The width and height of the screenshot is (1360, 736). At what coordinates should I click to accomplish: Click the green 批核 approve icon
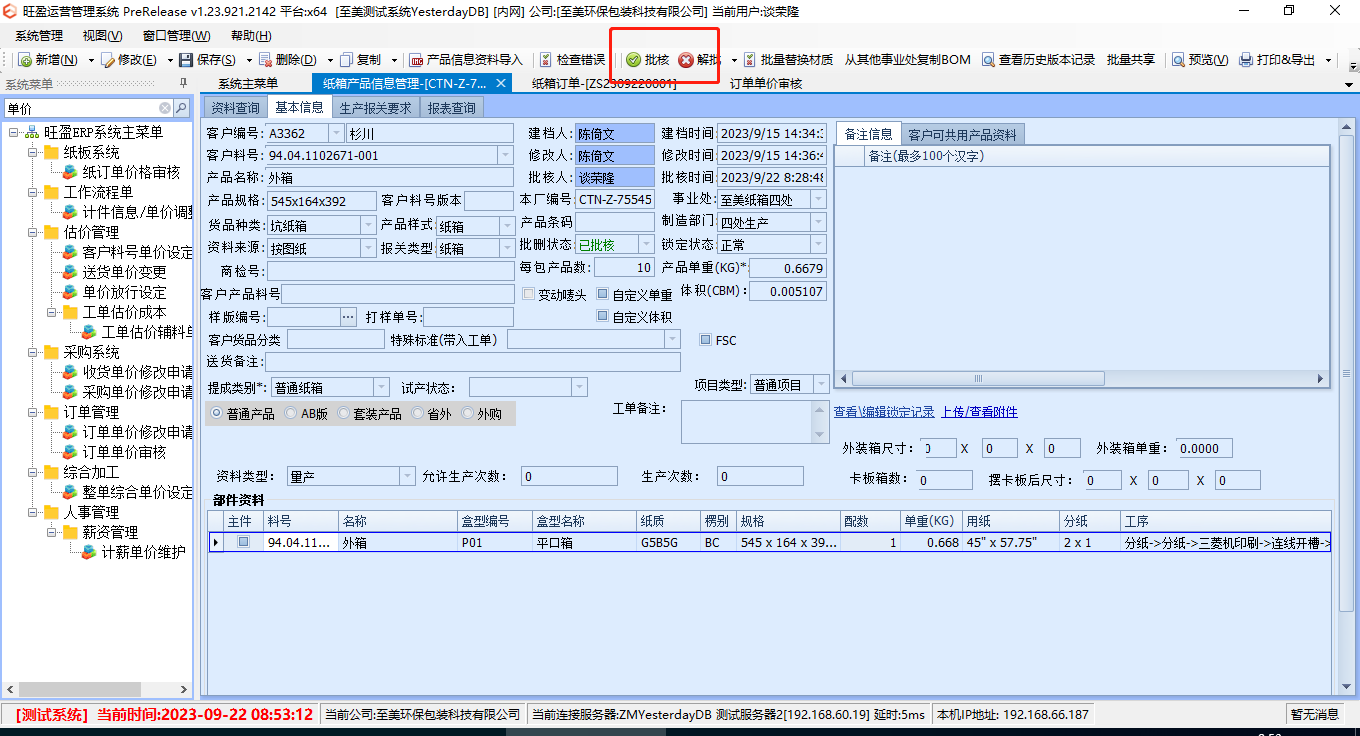(x=633, y=60)
